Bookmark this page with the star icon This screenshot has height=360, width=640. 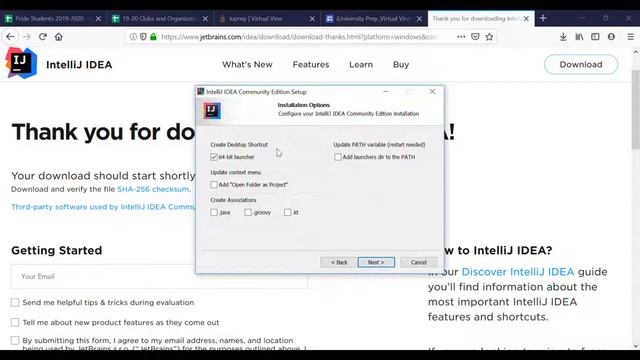coord(489,37)
